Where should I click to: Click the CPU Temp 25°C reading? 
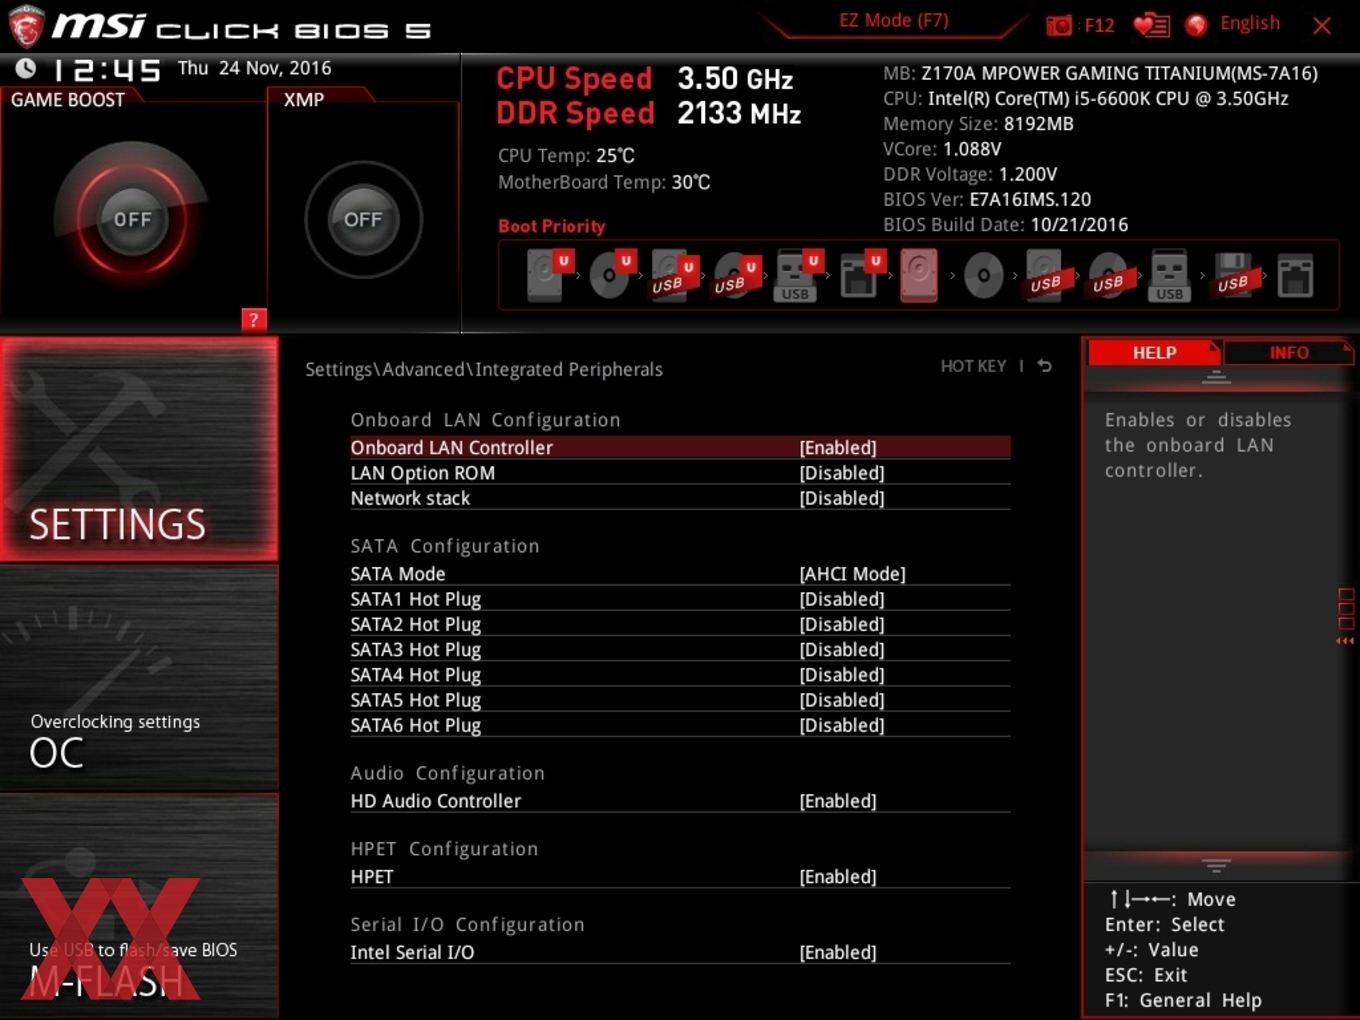pyautogui.click(x=566, y=156)
